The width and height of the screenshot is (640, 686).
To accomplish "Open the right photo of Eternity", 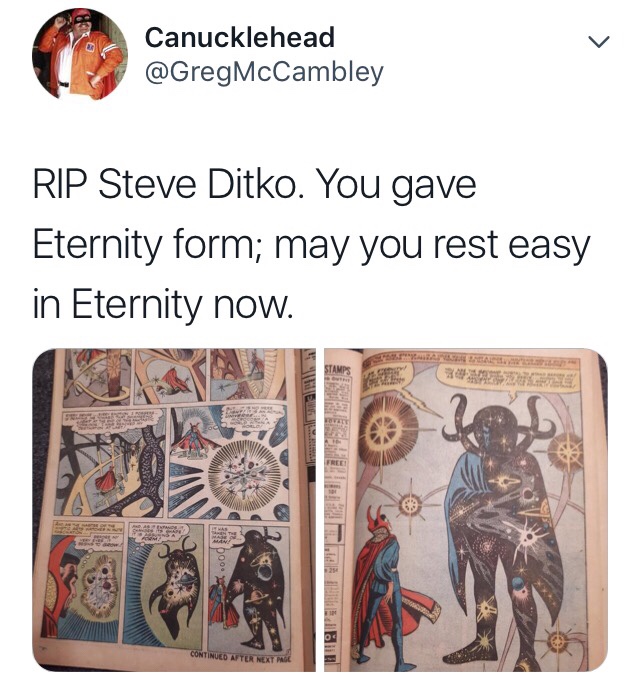I will click(x=466, y=510).
